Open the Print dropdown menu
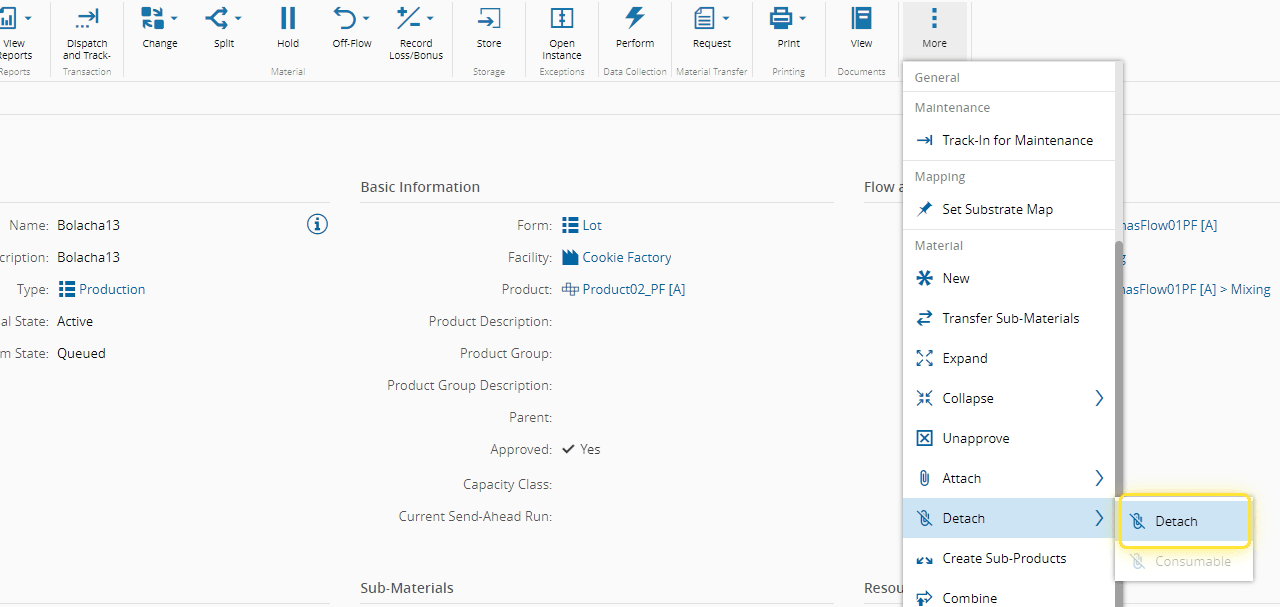Viewport: 1280px width, 607px height. coord(802,18)
